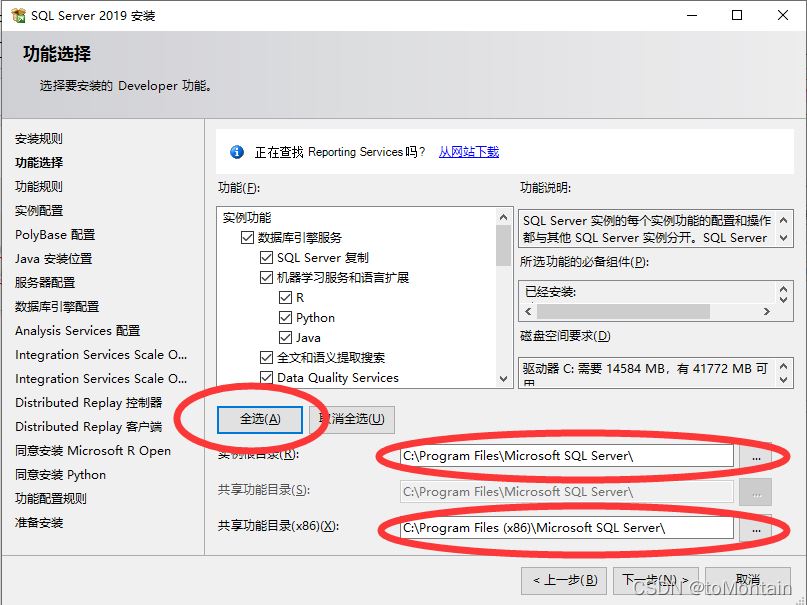Select Java 安装位置 step in sidebar
The image size is (807, 605).
point(54,259)
